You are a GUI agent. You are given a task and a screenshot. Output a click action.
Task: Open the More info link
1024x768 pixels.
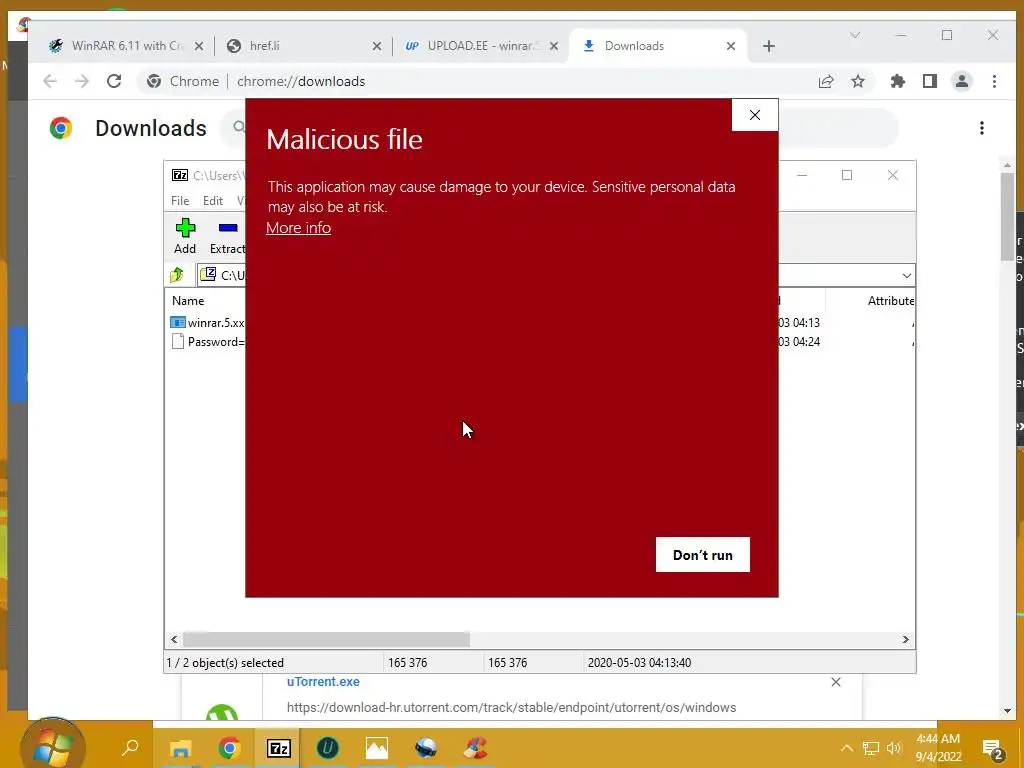click(x=298, y=228)
